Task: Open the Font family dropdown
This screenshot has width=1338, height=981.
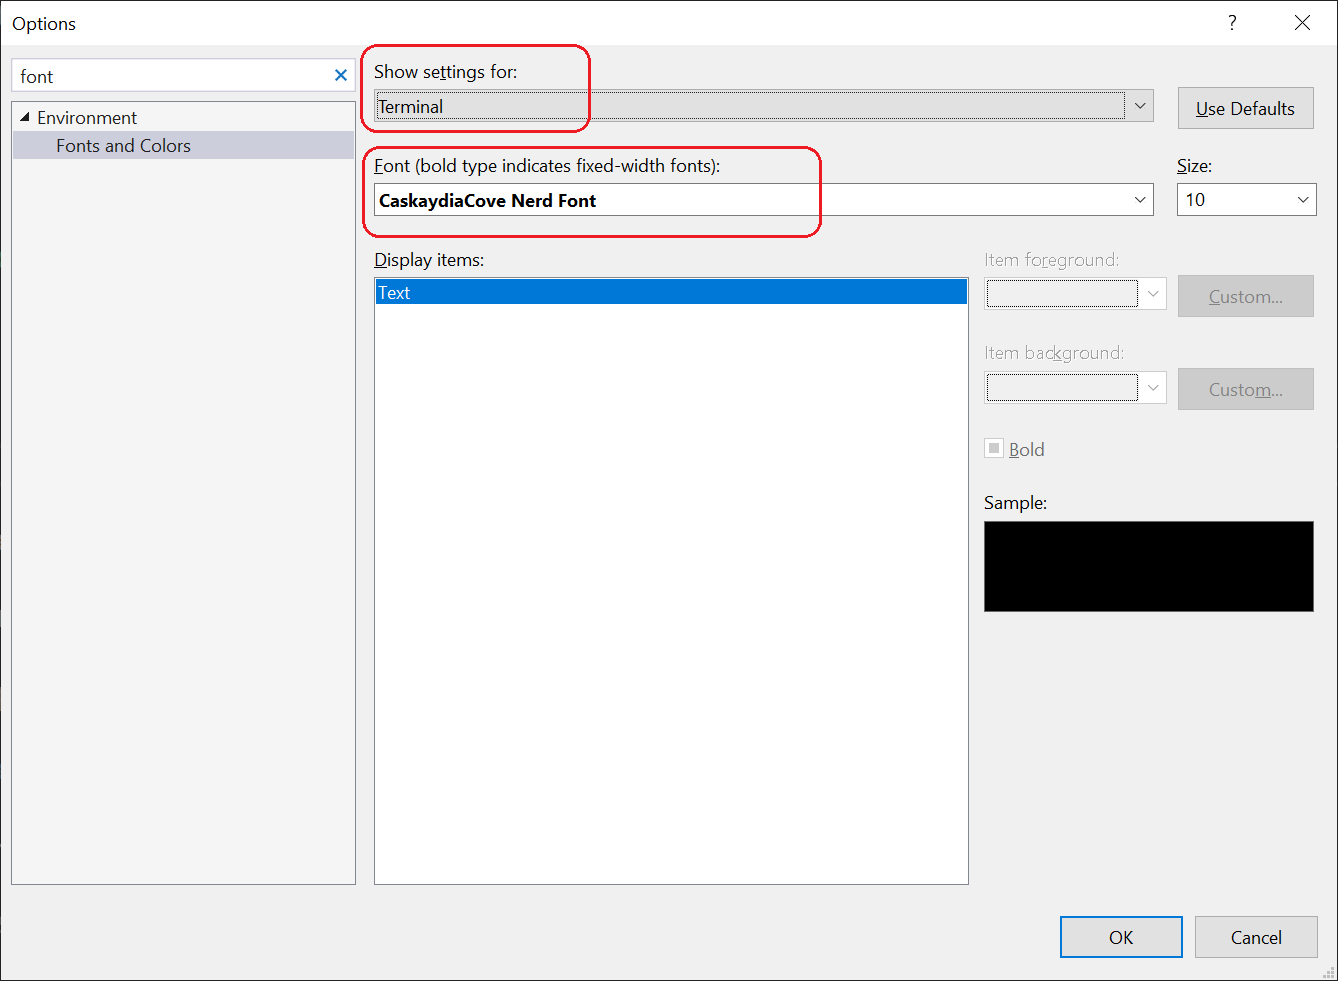Action: click(1139, 199)
